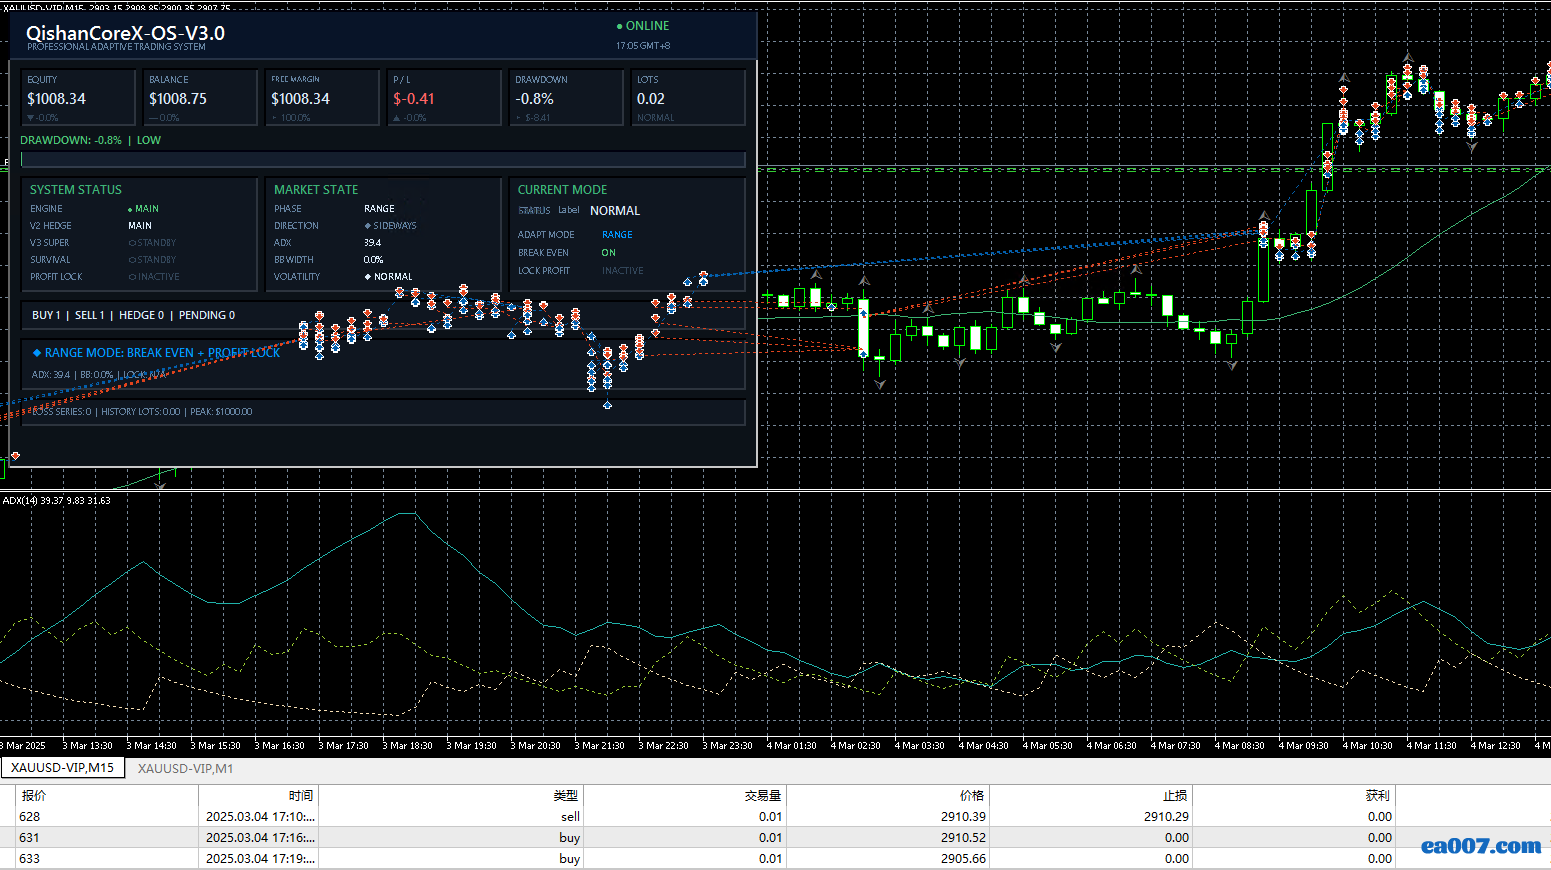Click the blue diamond beside RANGE MODE
This screenshot has width=1551, height=870.
(37, 353)
